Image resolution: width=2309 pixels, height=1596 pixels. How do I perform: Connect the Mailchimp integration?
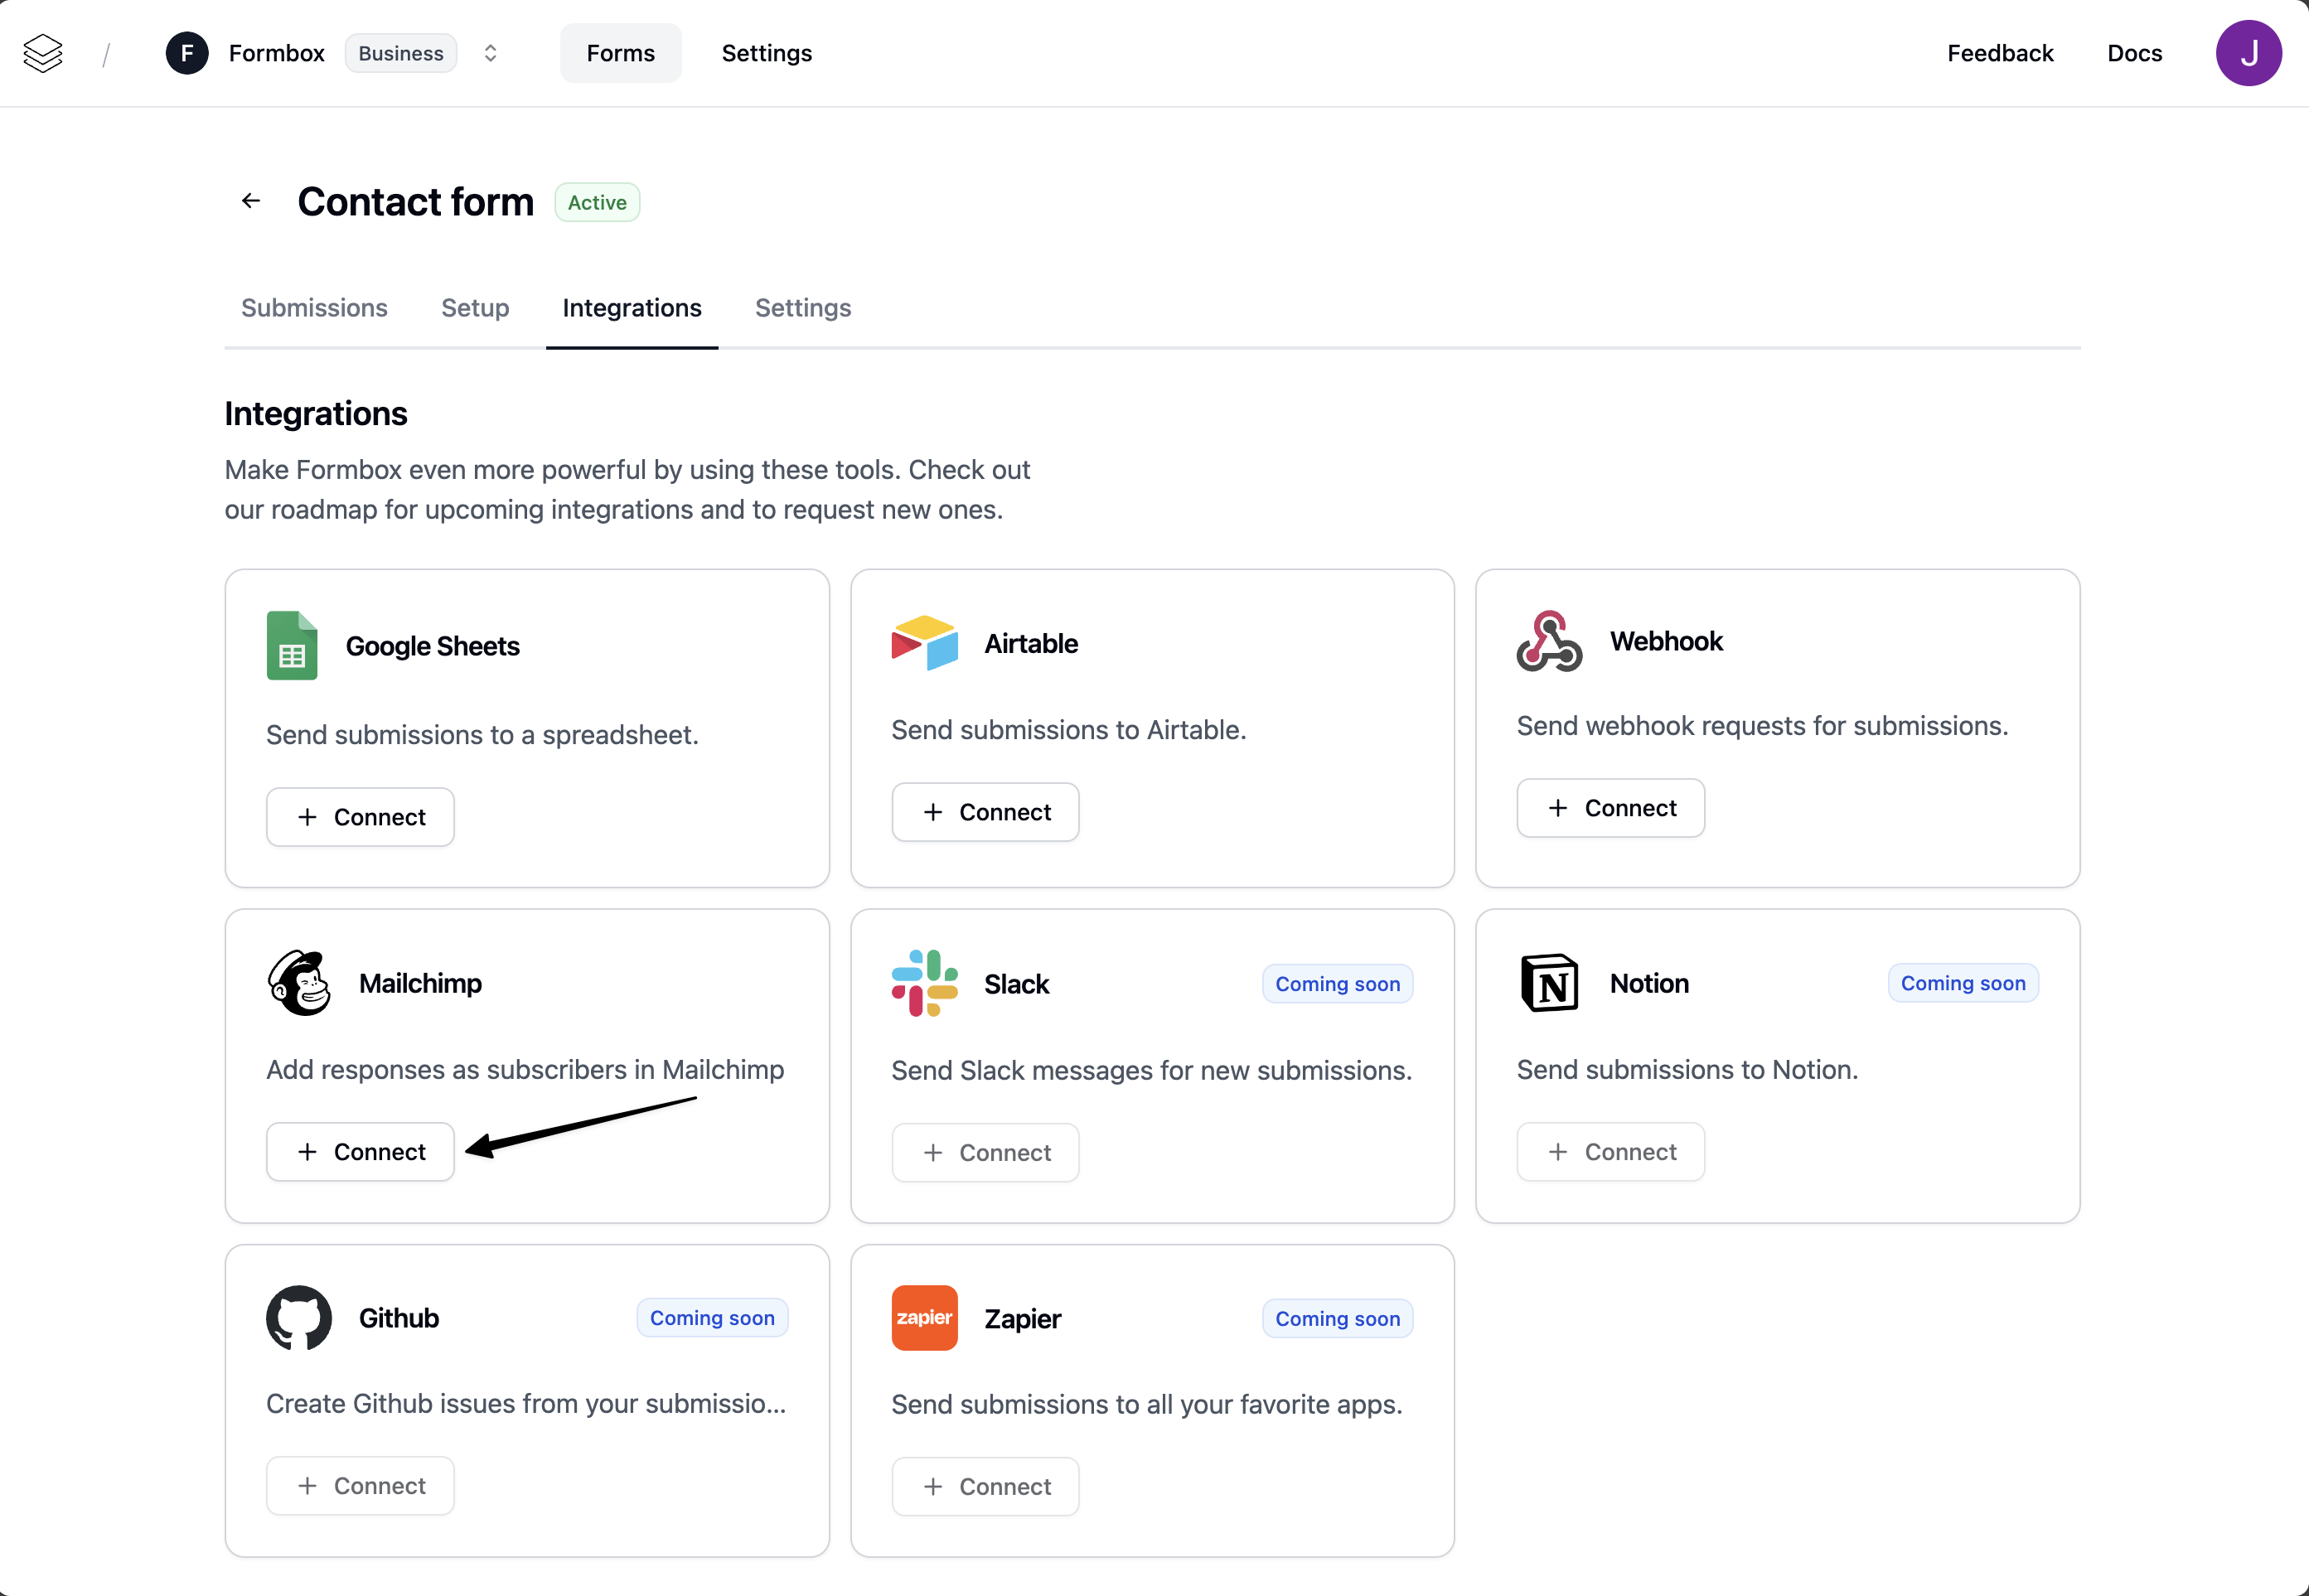[360, 1152]
